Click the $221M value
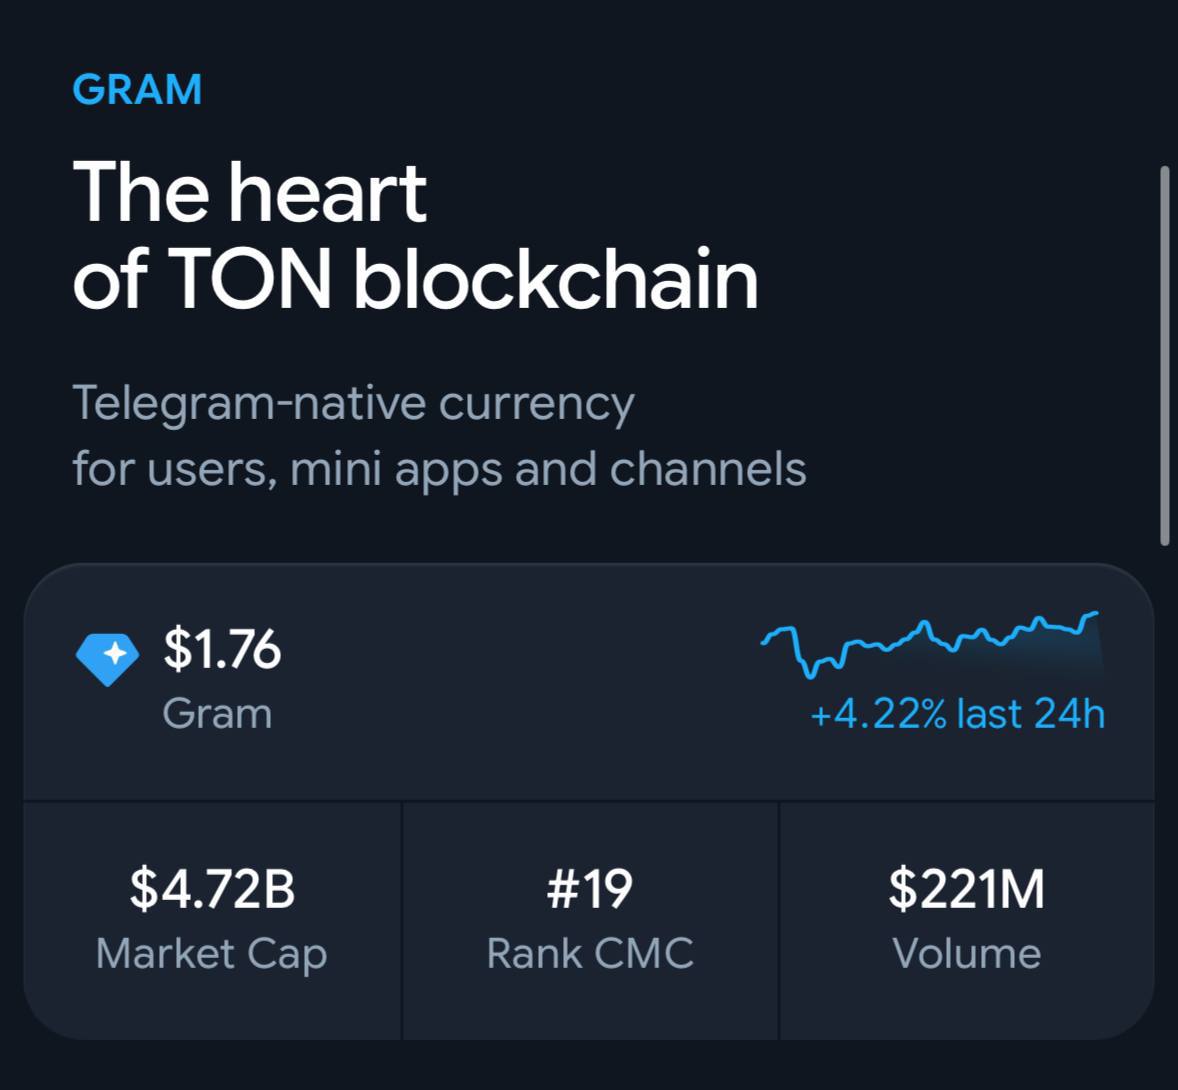Screen dimensions: 1178x1090 (967, 889)
